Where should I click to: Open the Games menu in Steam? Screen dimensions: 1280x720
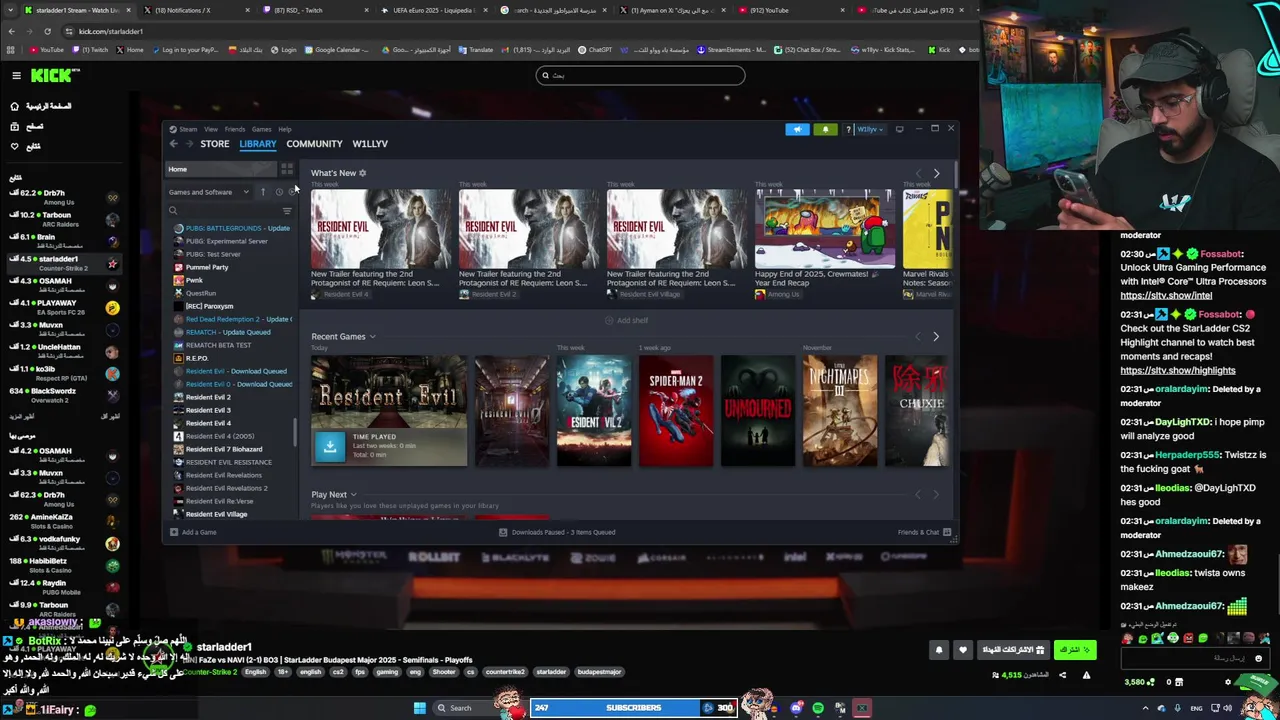tap(261, 129)
